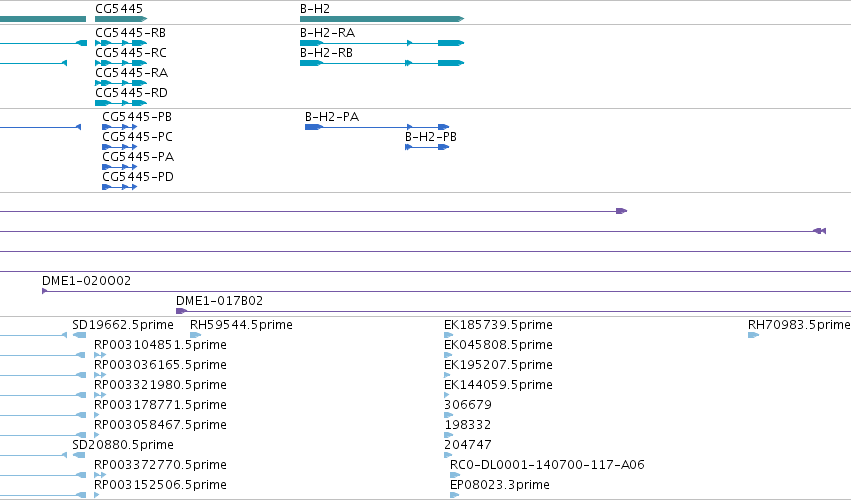The height and width of the screenshot is (500, 851).
Task: Click the CG5445 gene name label
Action: pyautogui.click(x=119, y=9)
